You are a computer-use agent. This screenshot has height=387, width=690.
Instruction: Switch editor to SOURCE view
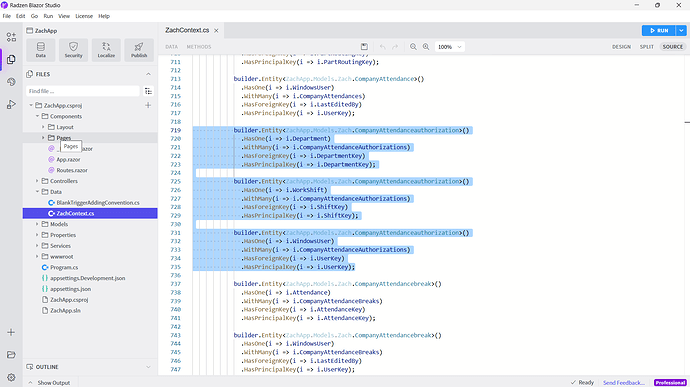pyautogui.click(x=672, y=47)
